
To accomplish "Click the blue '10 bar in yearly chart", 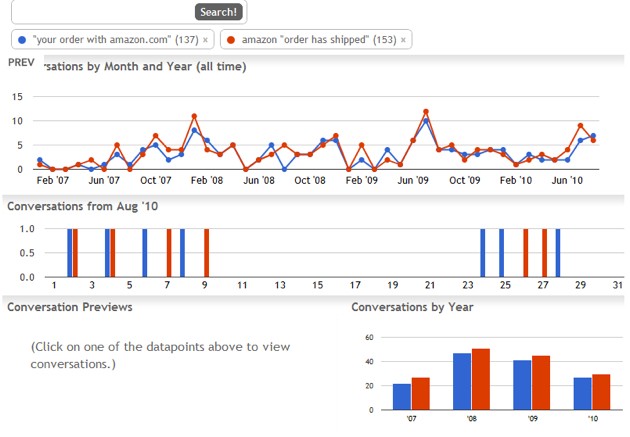I will tap(583, 394).
